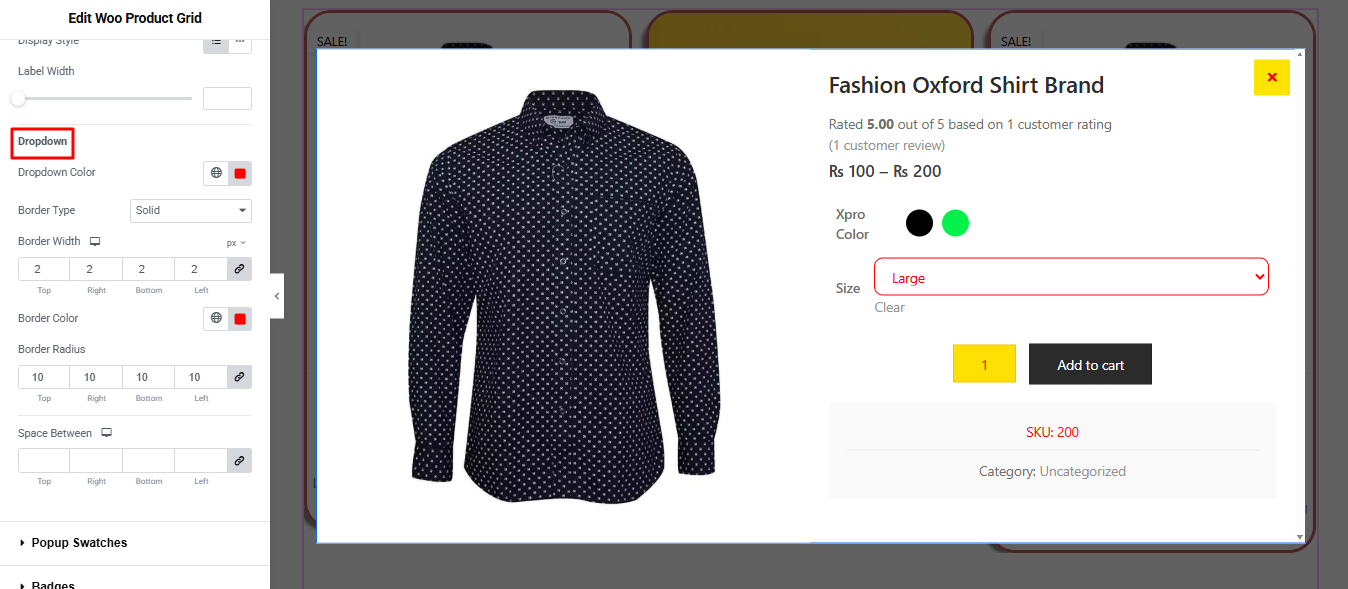This screenshot has height=589, width=1348.
Task: Open the Border Type dropdown
Action: tap(191, 211)
